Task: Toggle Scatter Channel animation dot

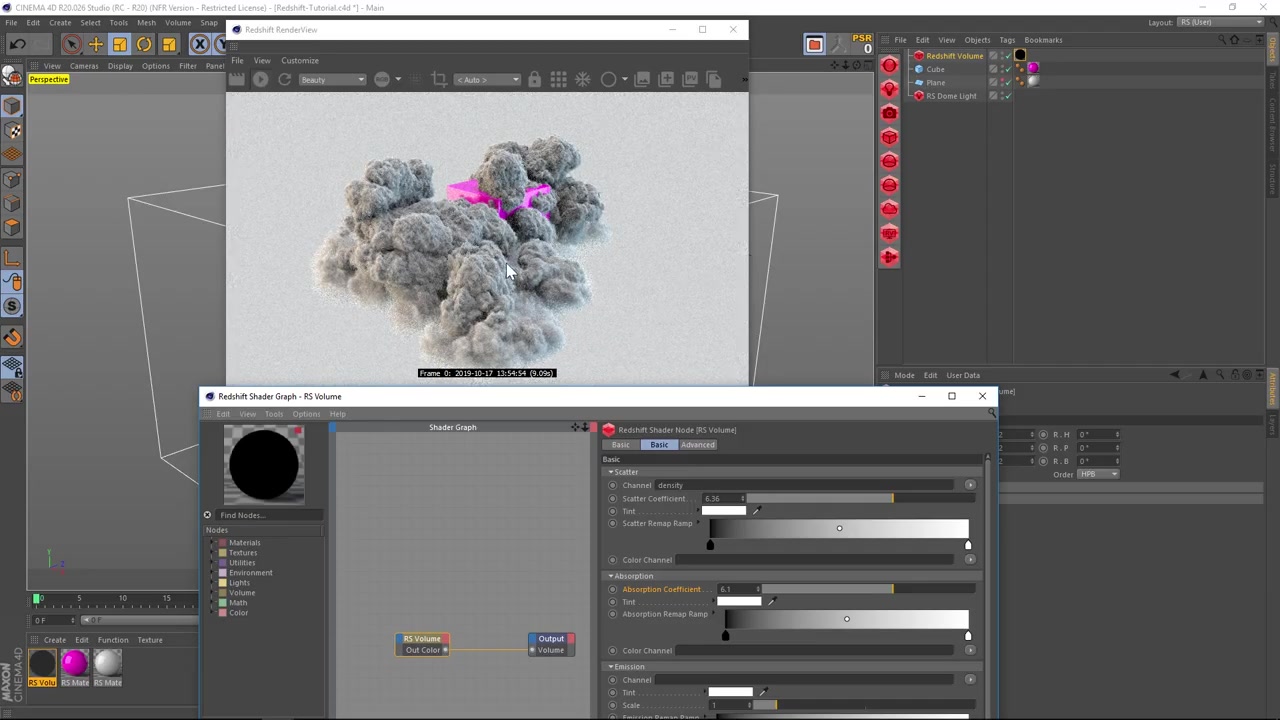Action: tap(613, 485)
